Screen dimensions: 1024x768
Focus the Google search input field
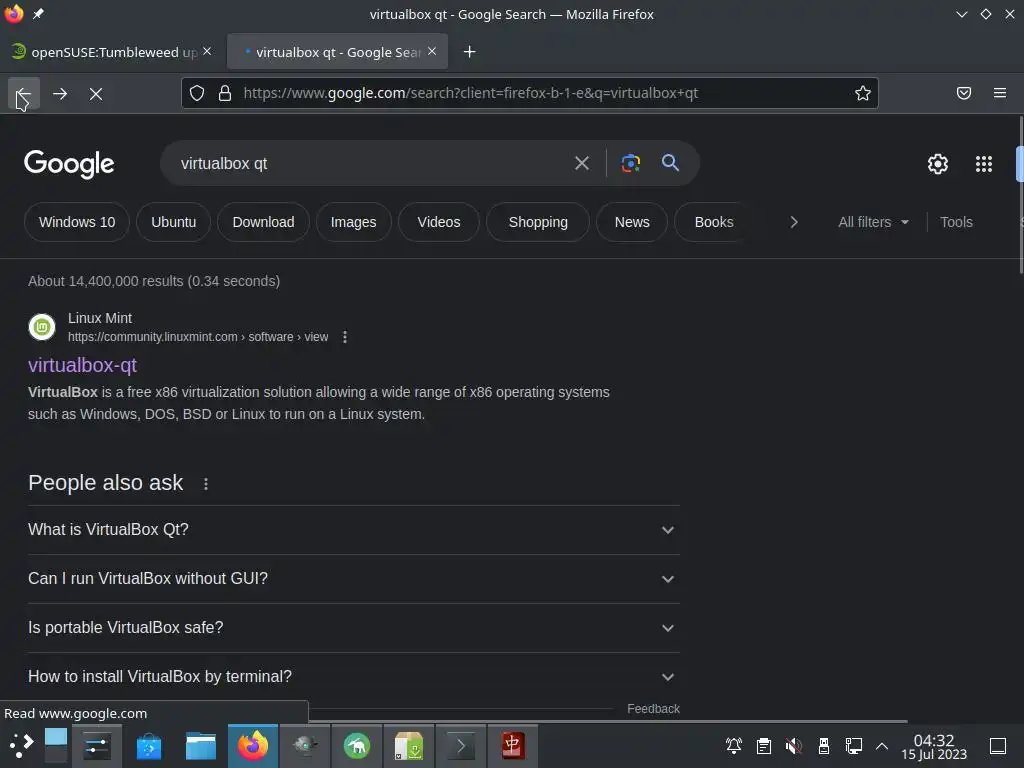coord(372,163)
